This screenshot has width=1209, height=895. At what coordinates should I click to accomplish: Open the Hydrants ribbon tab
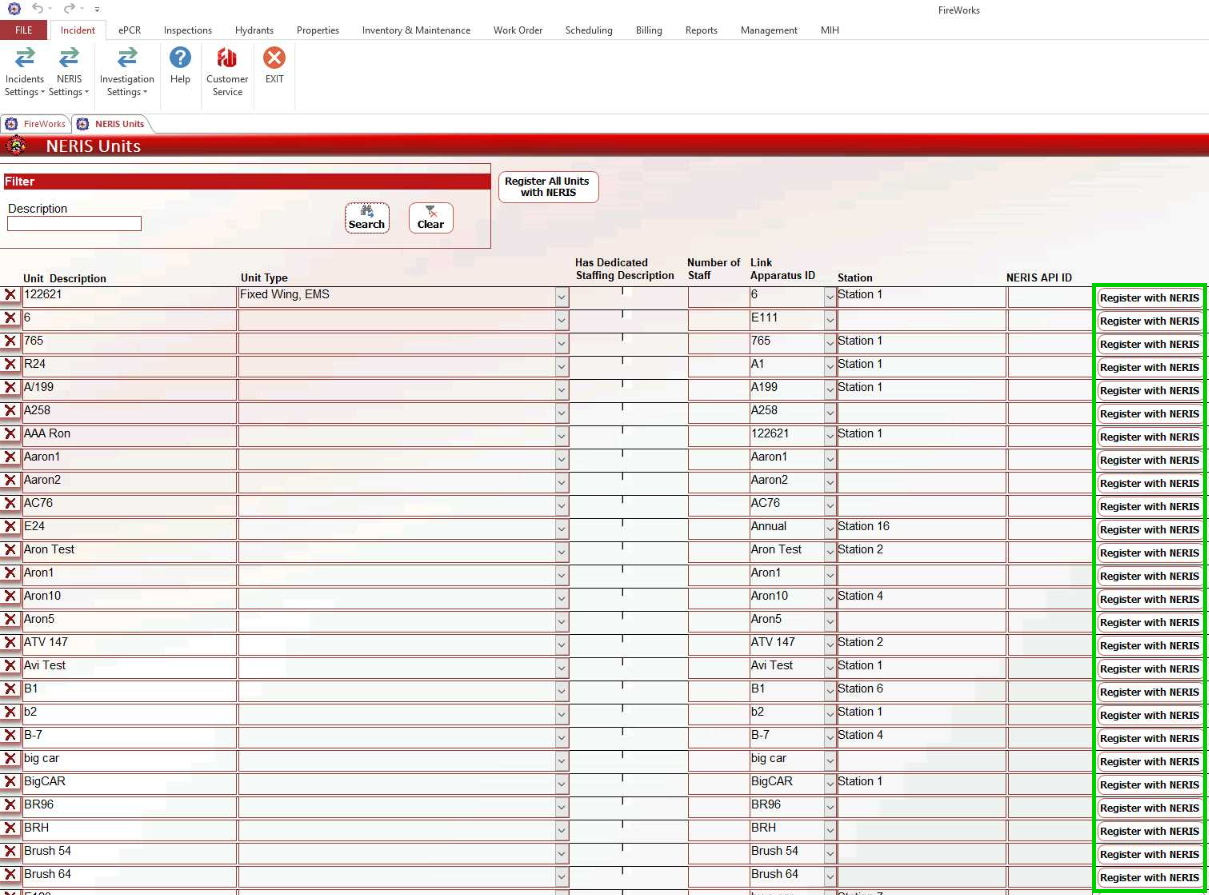click(254, 30)
